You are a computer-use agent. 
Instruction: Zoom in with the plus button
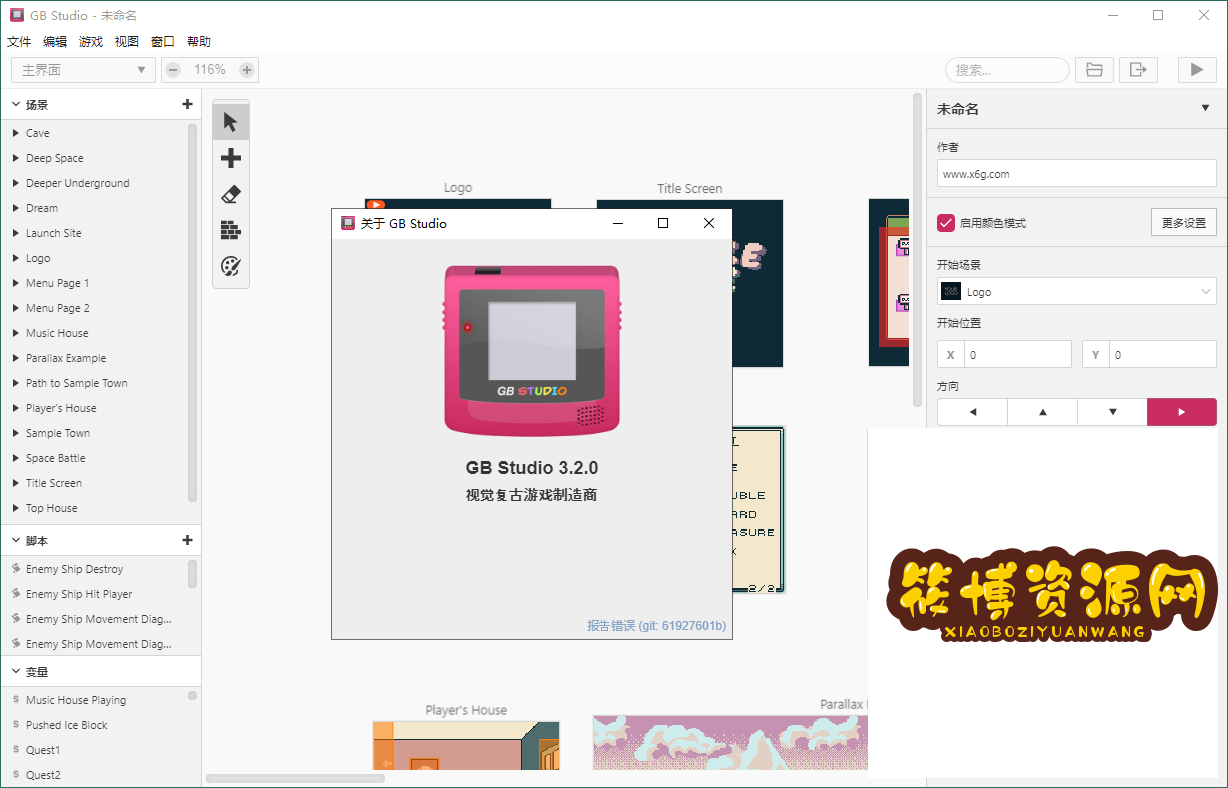[x=247, y=70]
